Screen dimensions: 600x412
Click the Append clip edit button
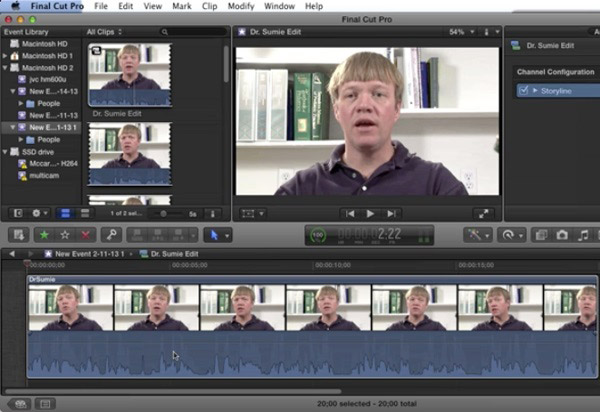178,235
